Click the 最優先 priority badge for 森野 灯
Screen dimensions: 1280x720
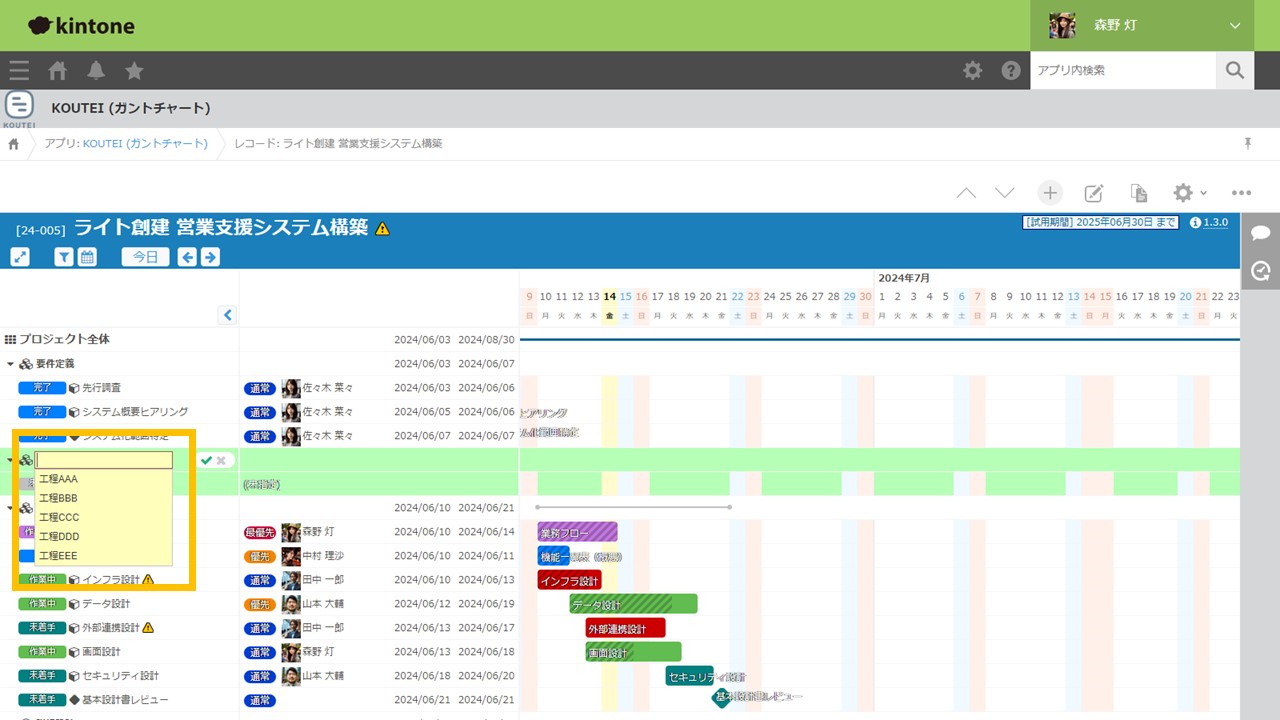tap(260, 532)
